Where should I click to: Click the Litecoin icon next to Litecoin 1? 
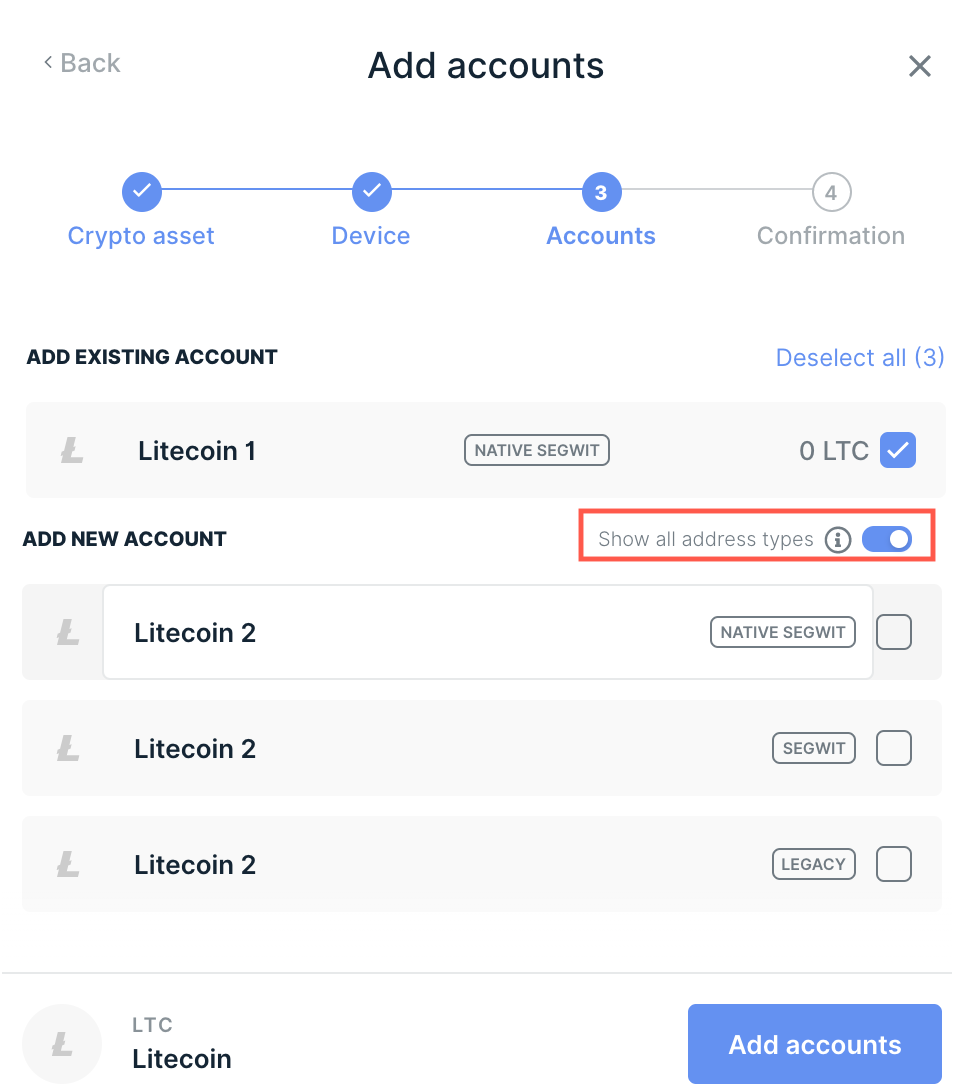click(70, 450)
